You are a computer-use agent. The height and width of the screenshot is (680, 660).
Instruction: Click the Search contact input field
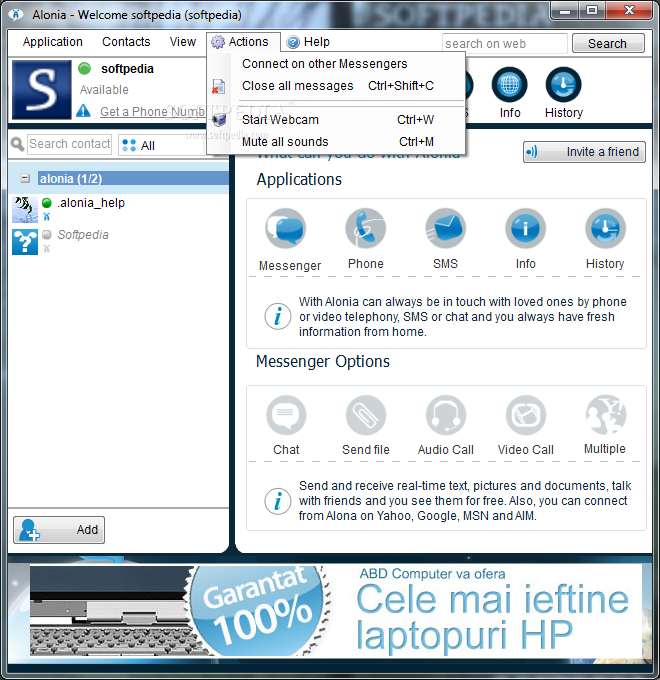69,144
